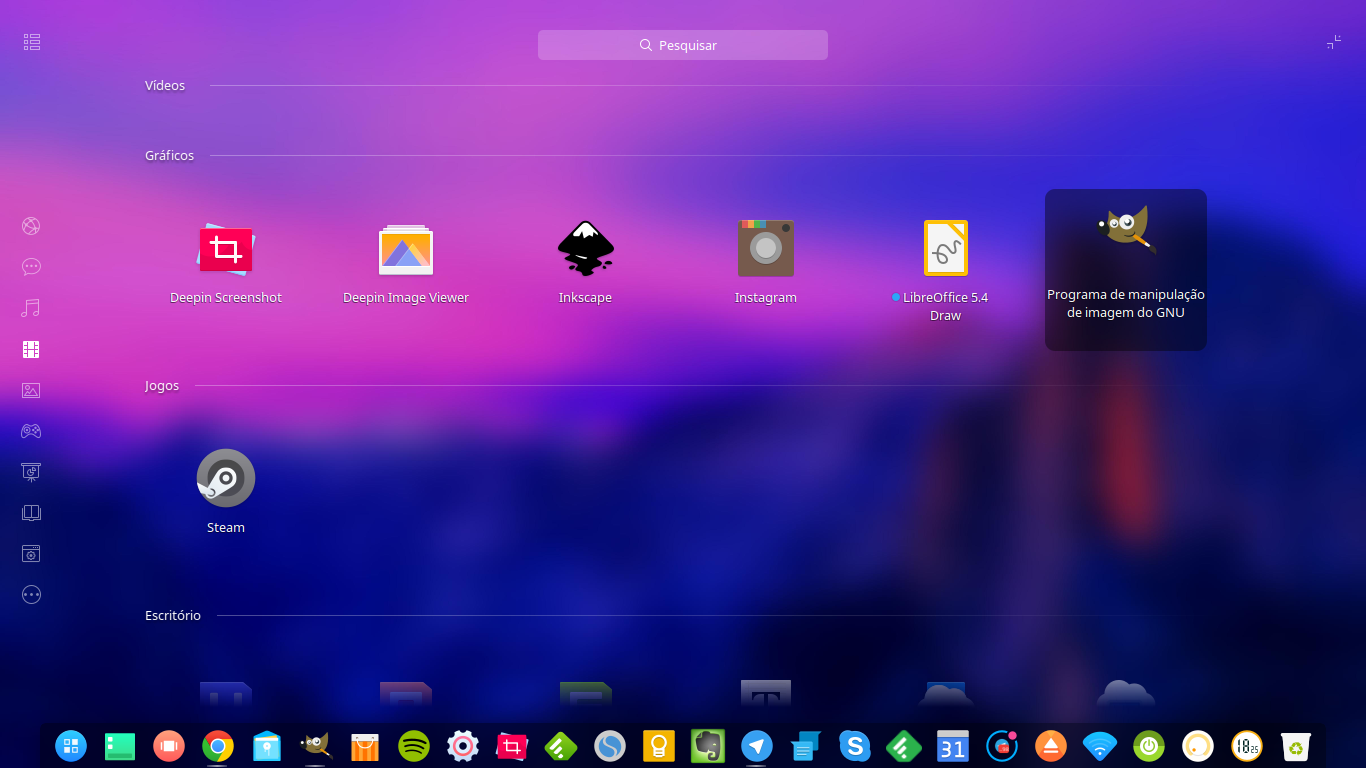Click the clock showing 18:25
1366x768 pixels.
(1247, 745)
